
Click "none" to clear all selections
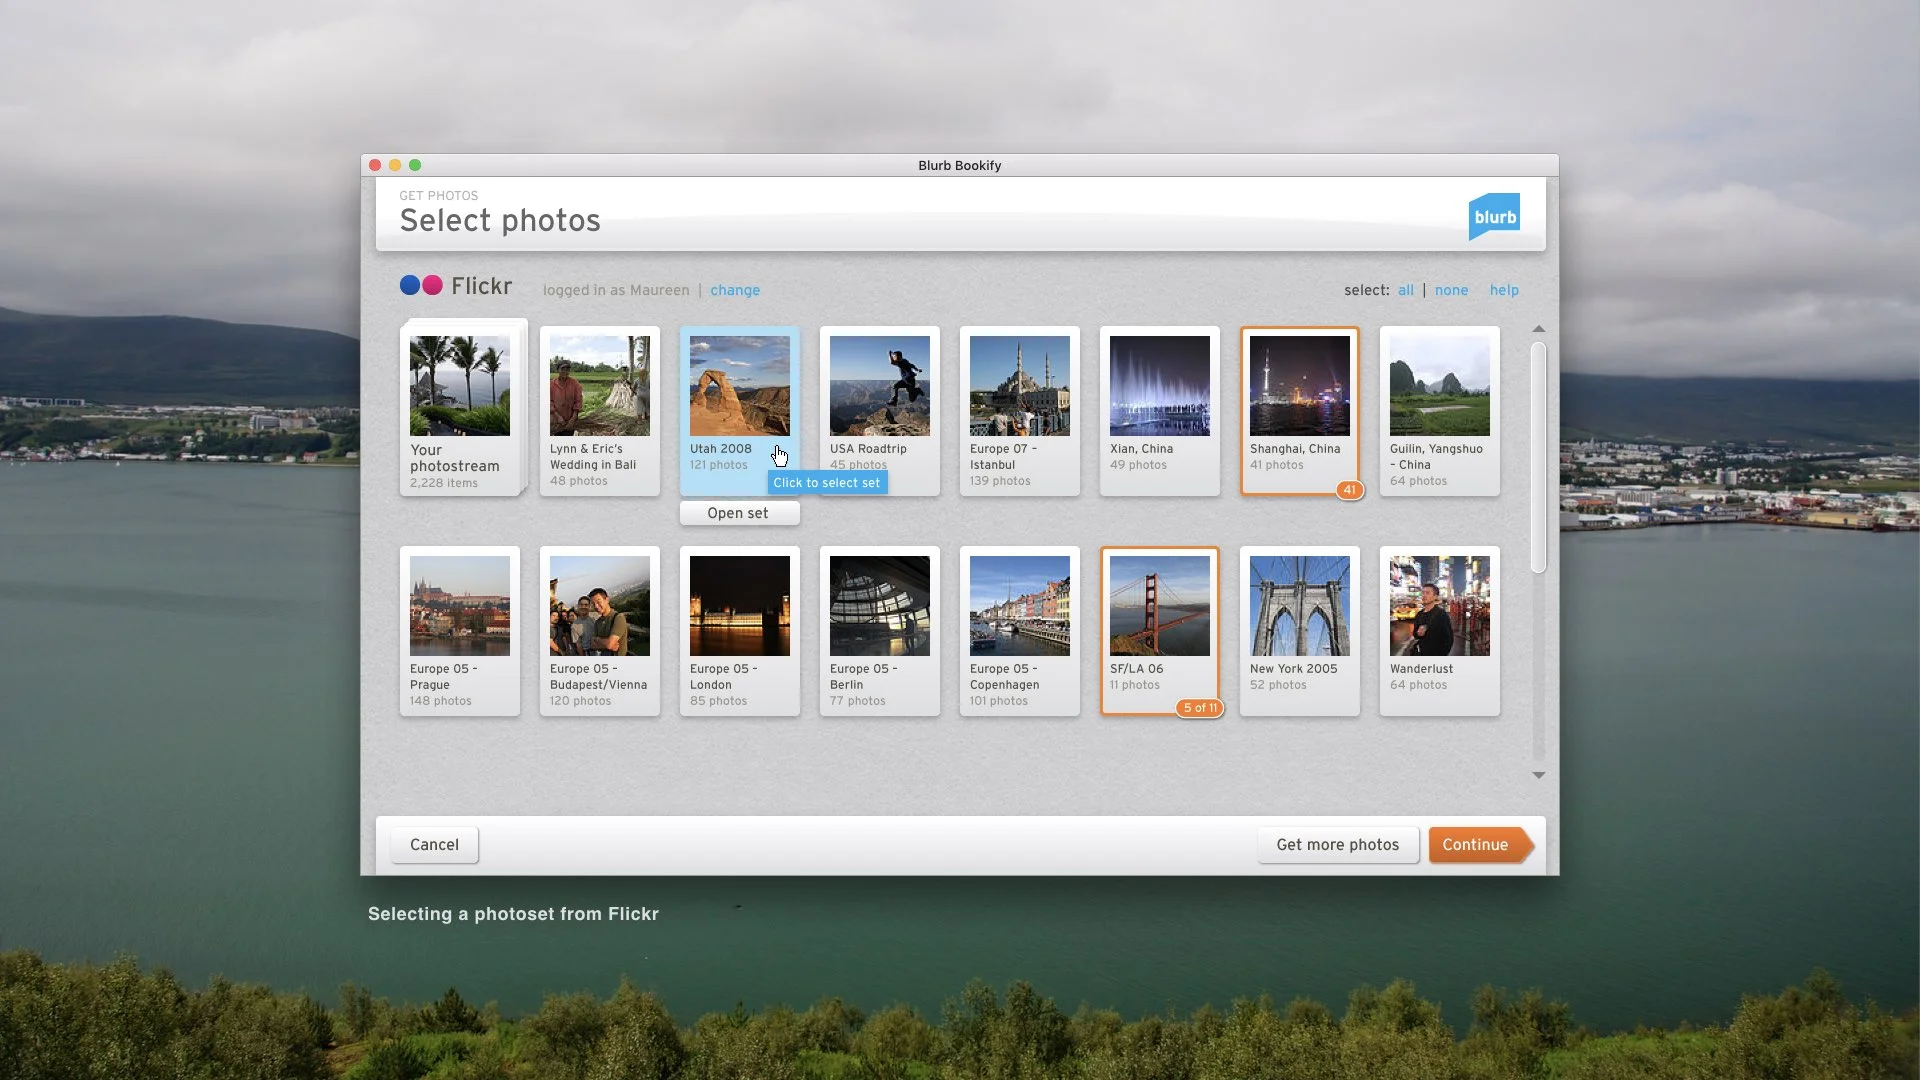(x=1452, y=290)
